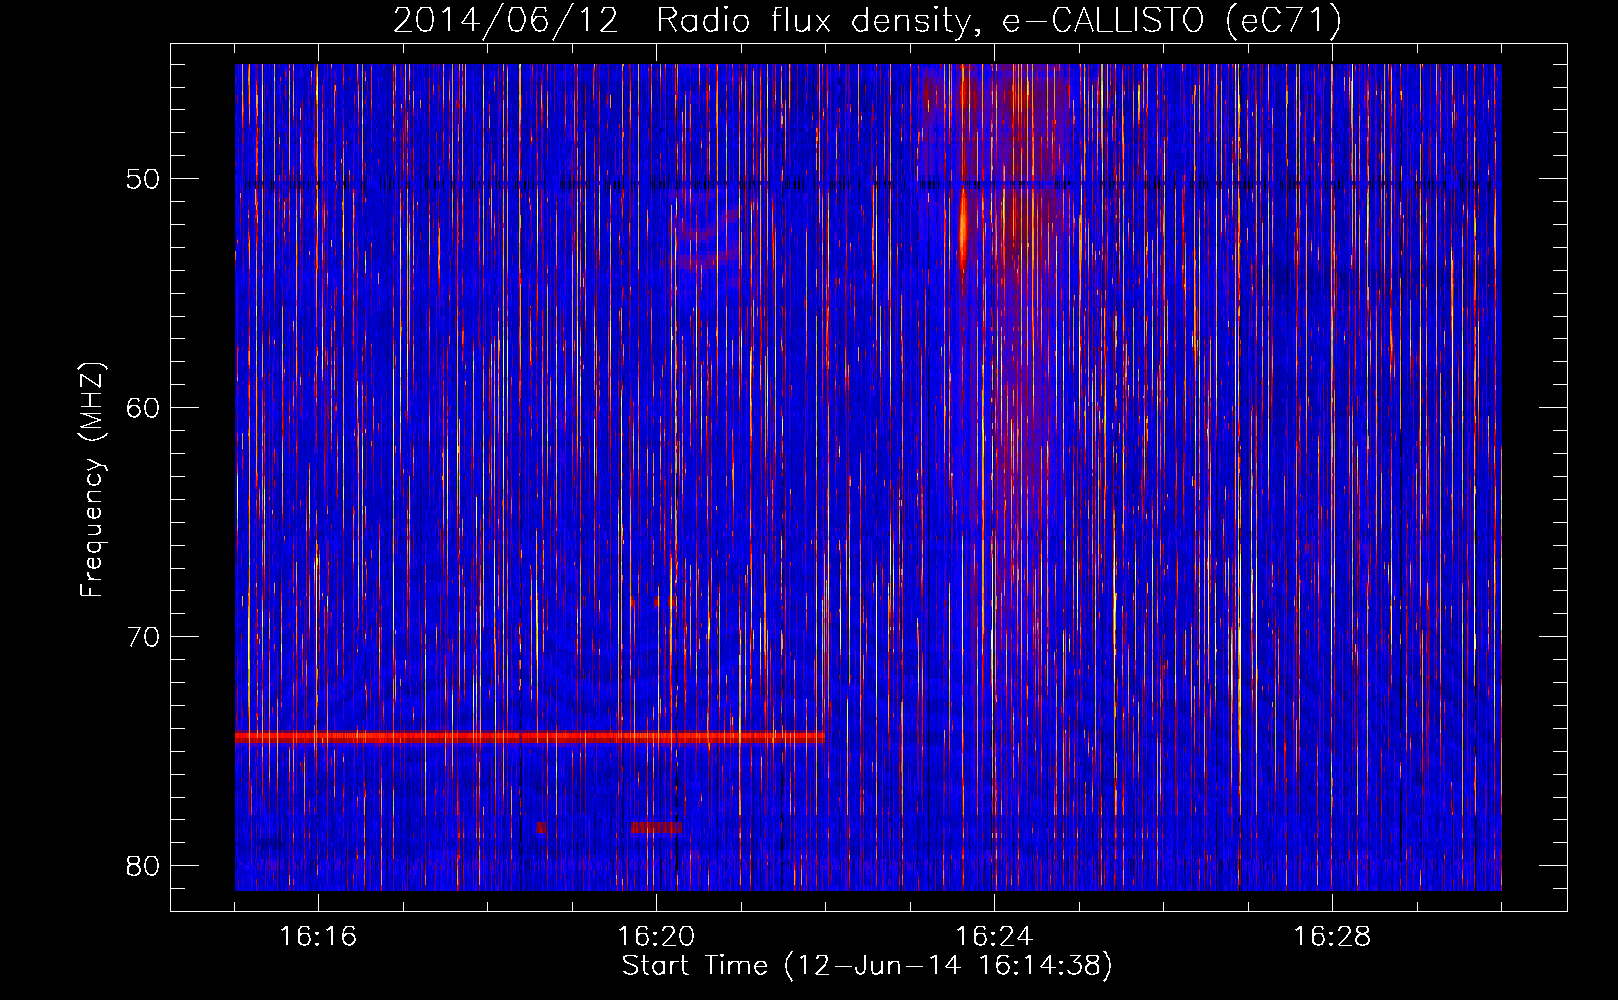Click the 16:28 time tick label

click(1332, 937)
